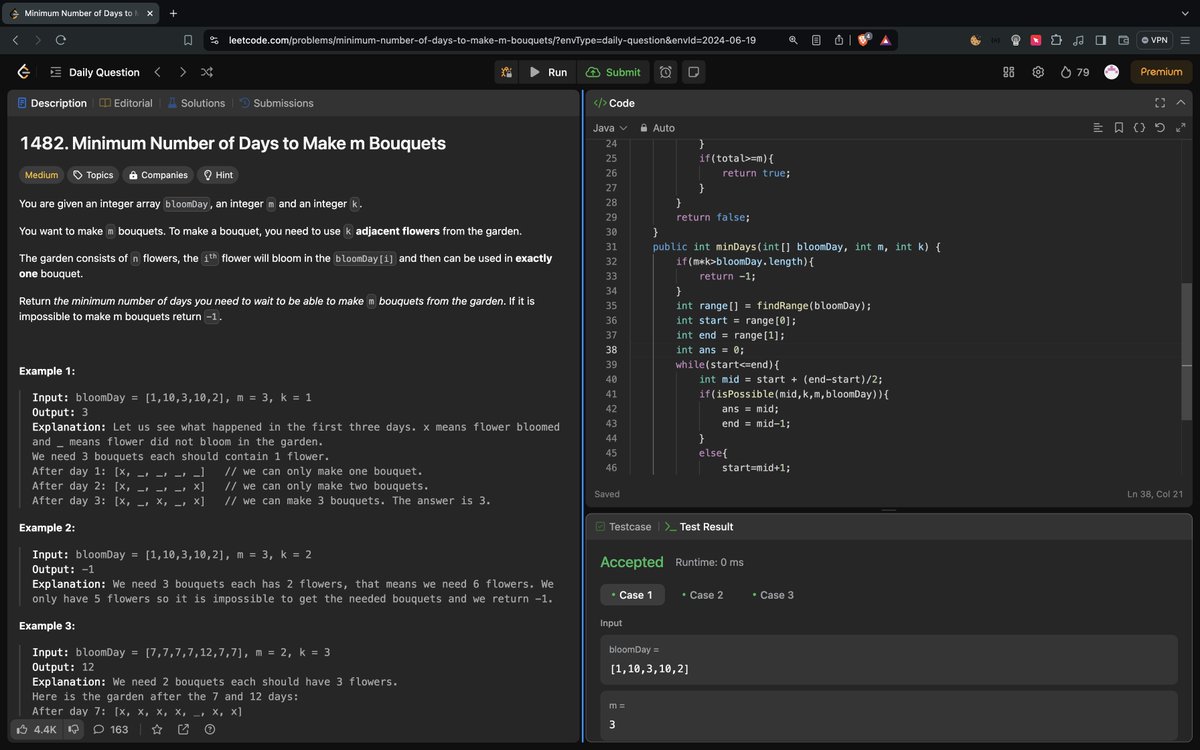This screenshot has width=1200, height=750.
Task: Go to the next question arrow
Action: pyautogui.click(x=182, y=72)
